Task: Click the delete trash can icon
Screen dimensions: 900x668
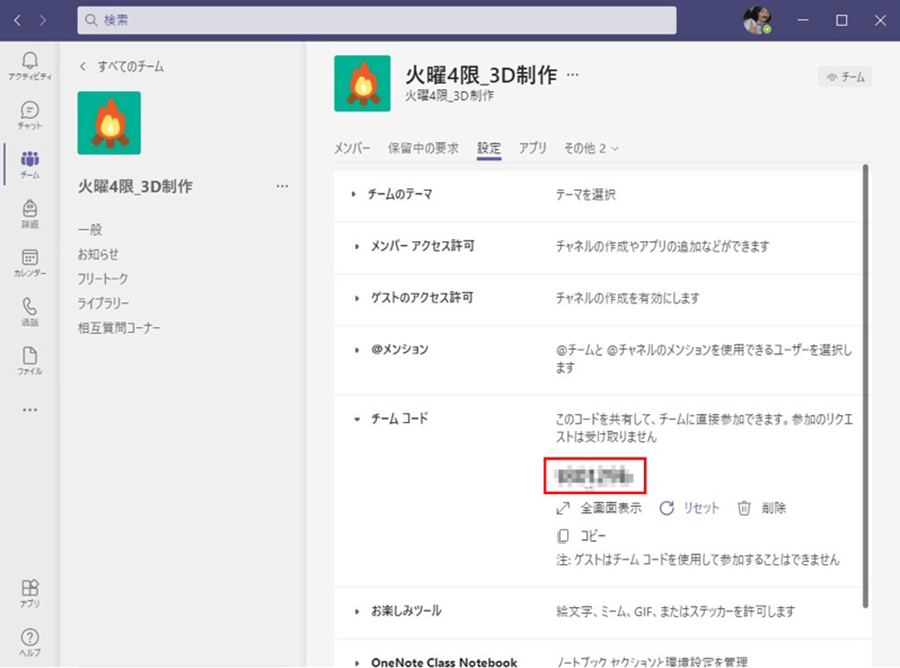Action: 744,508
